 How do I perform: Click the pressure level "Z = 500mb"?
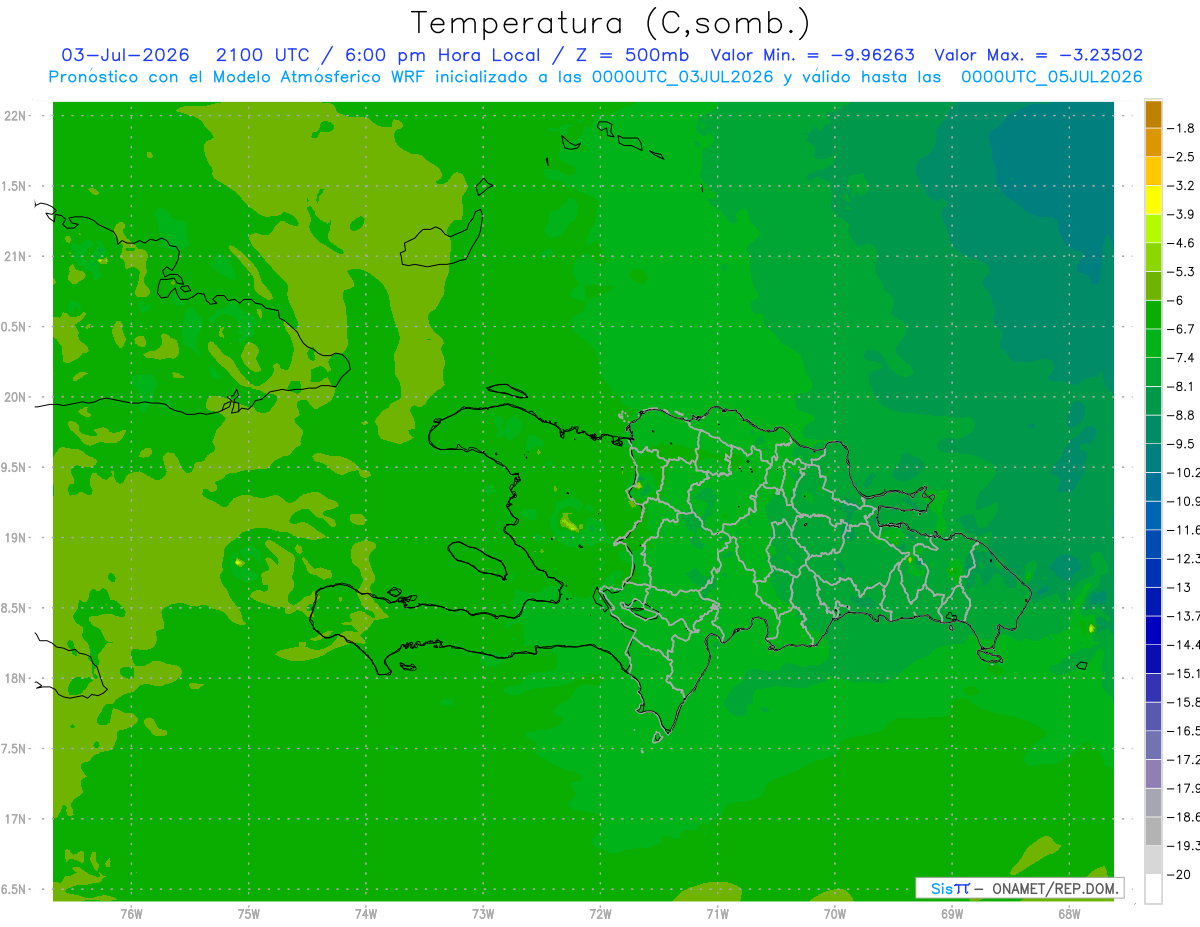click(x=630, y=55)
